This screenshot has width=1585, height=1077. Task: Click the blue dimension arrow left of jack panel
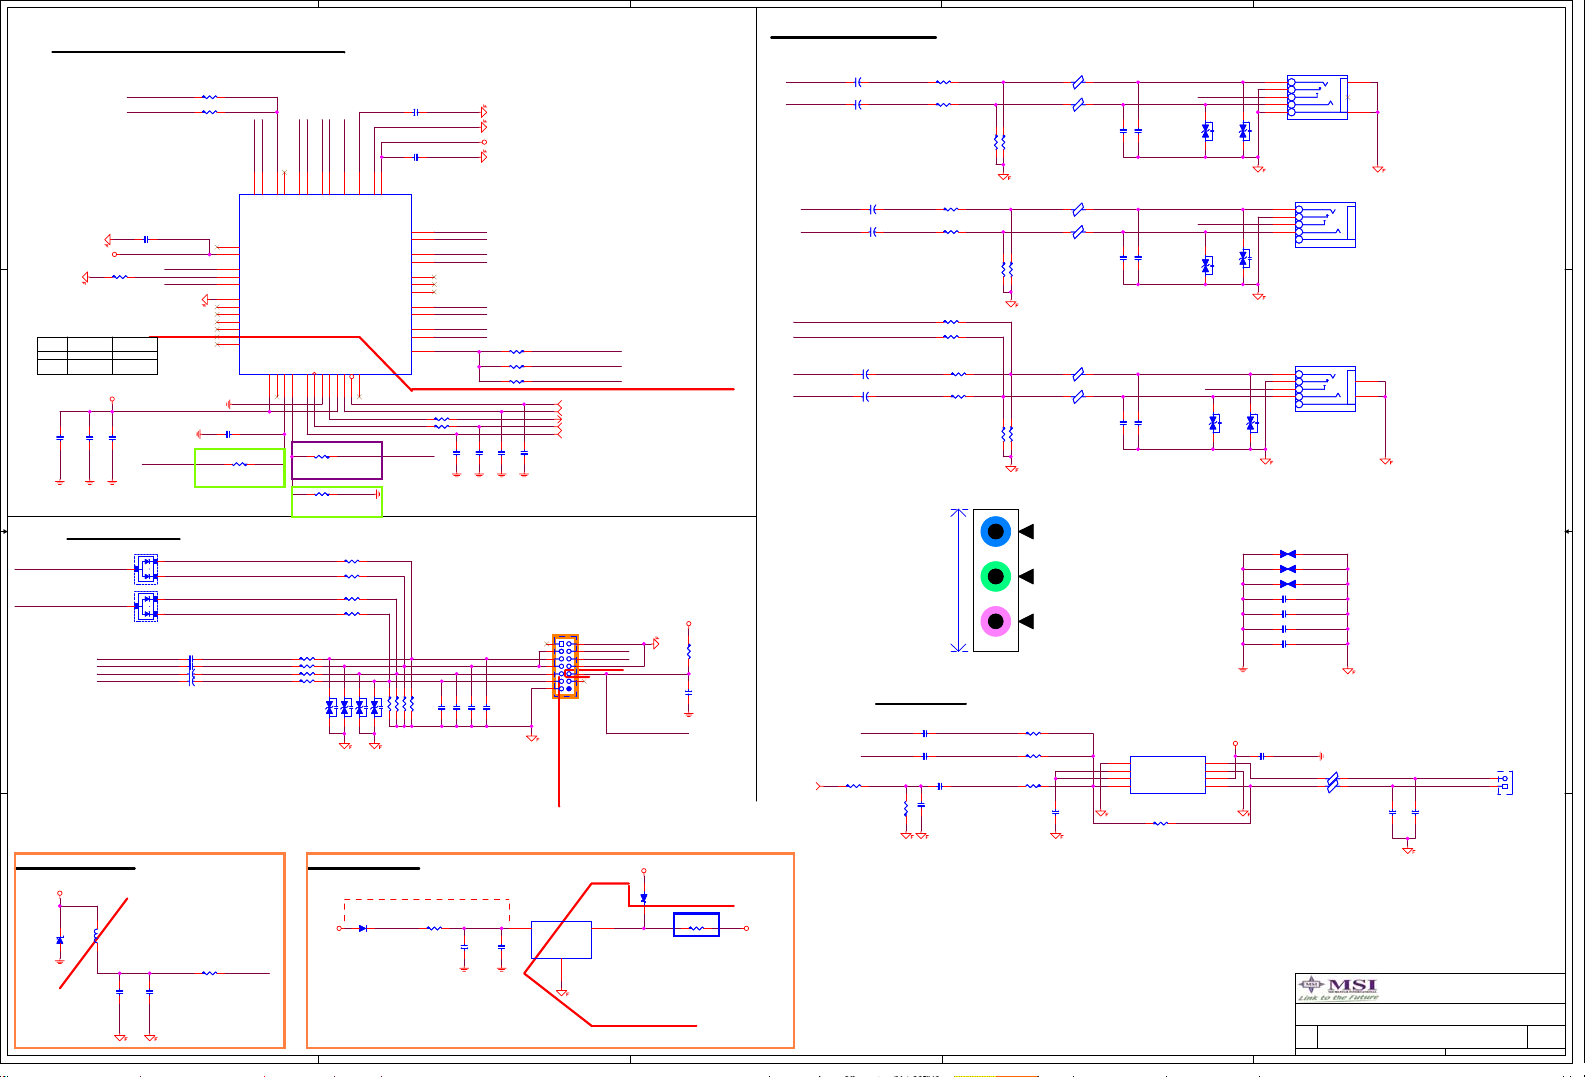point(960,580)
